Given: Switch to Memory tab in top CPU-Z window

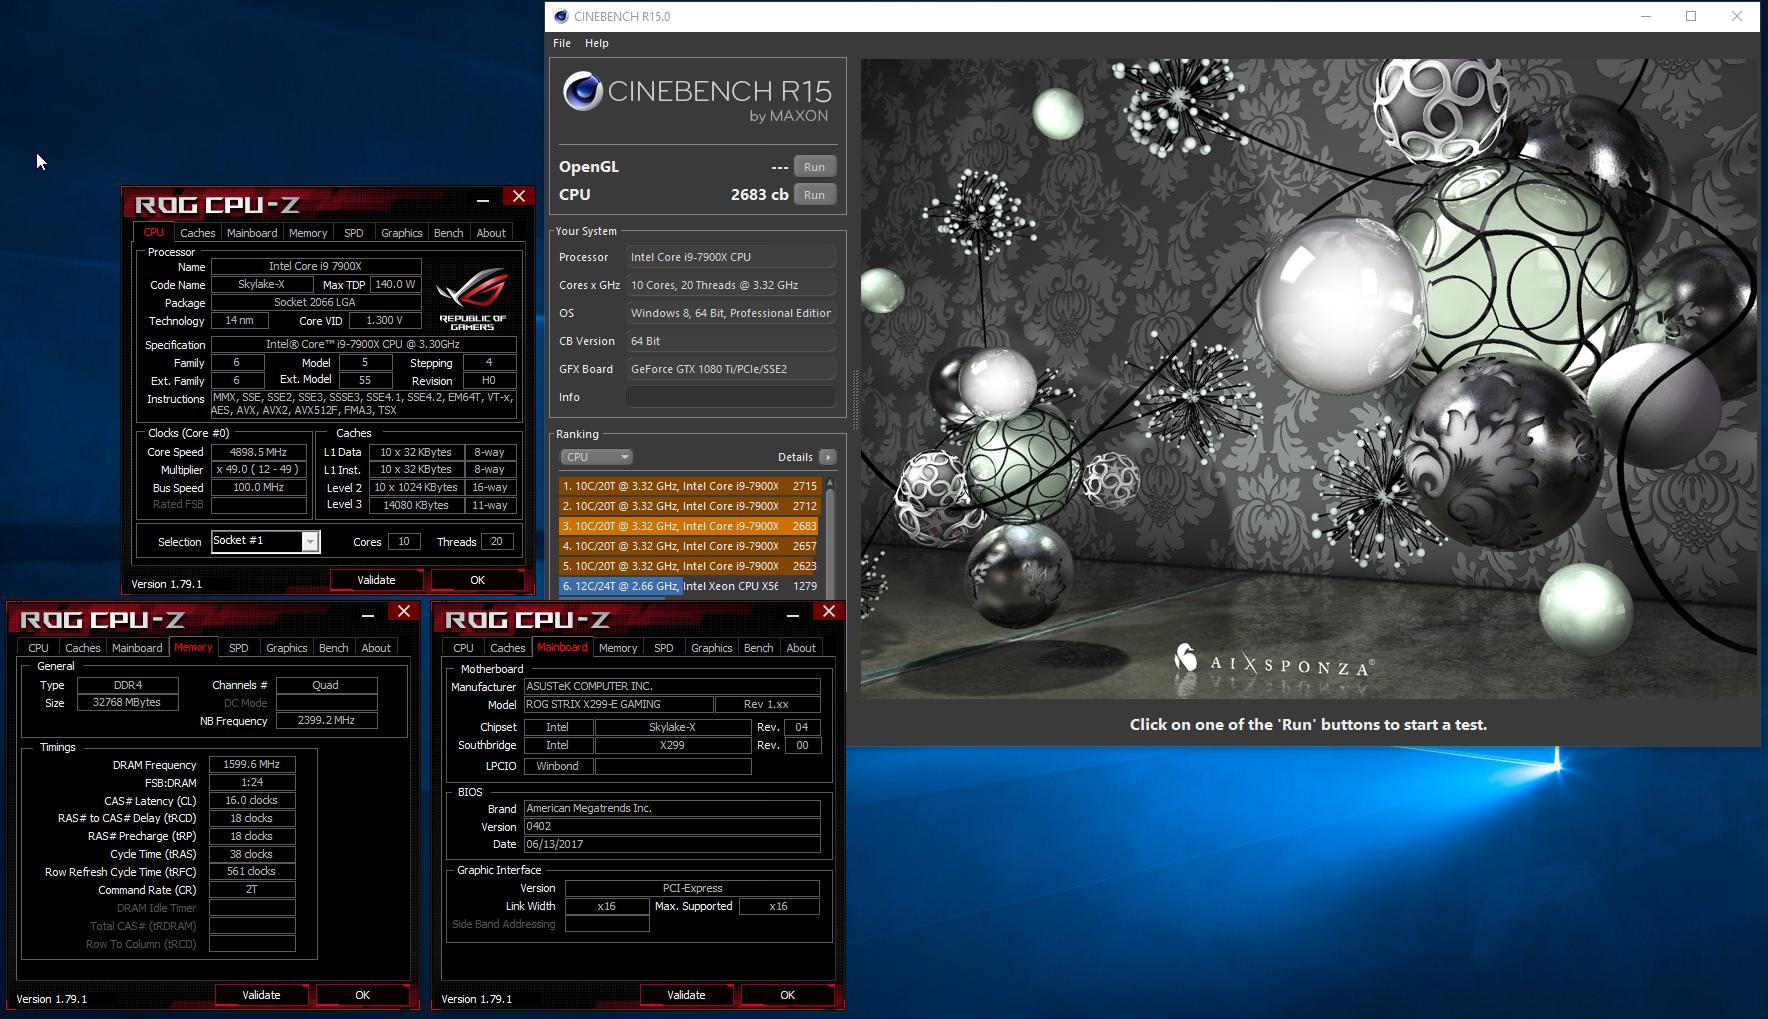Looking at the screenshot, I should [x=308, y=232].
